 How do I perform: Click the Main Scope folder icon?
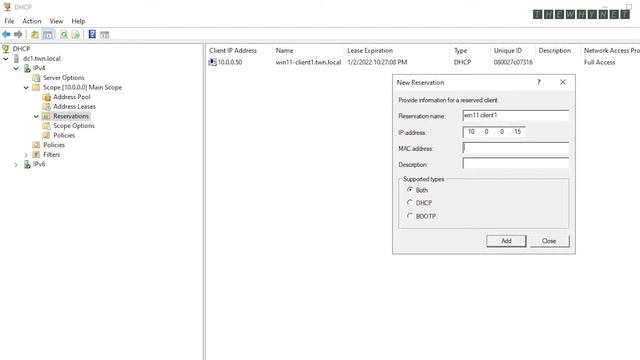[36, 87]
